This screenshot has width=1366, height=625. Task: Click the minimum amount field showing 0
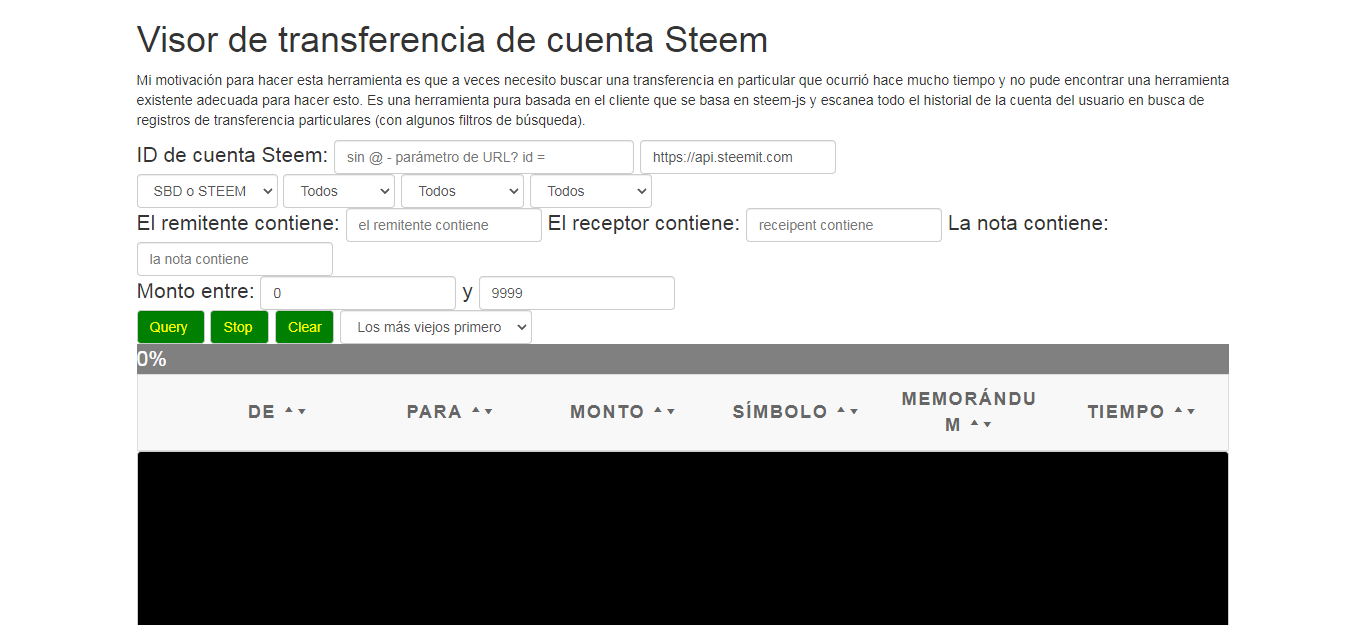pyautogui.click(x=358, y=293)
